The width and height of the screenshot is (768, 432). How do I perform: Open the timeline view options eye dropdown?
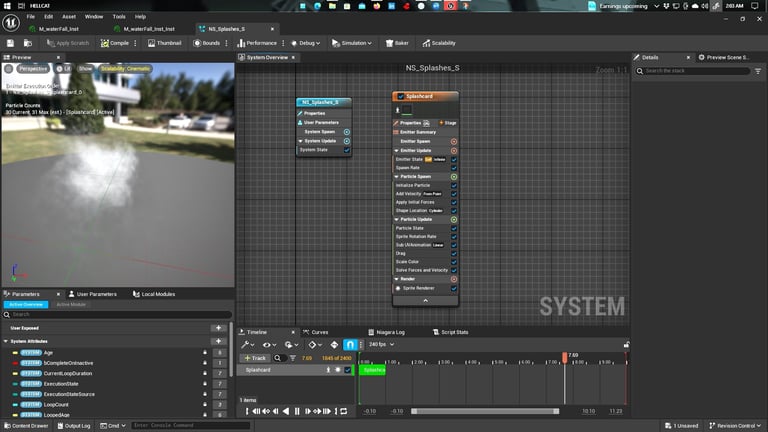269,345
